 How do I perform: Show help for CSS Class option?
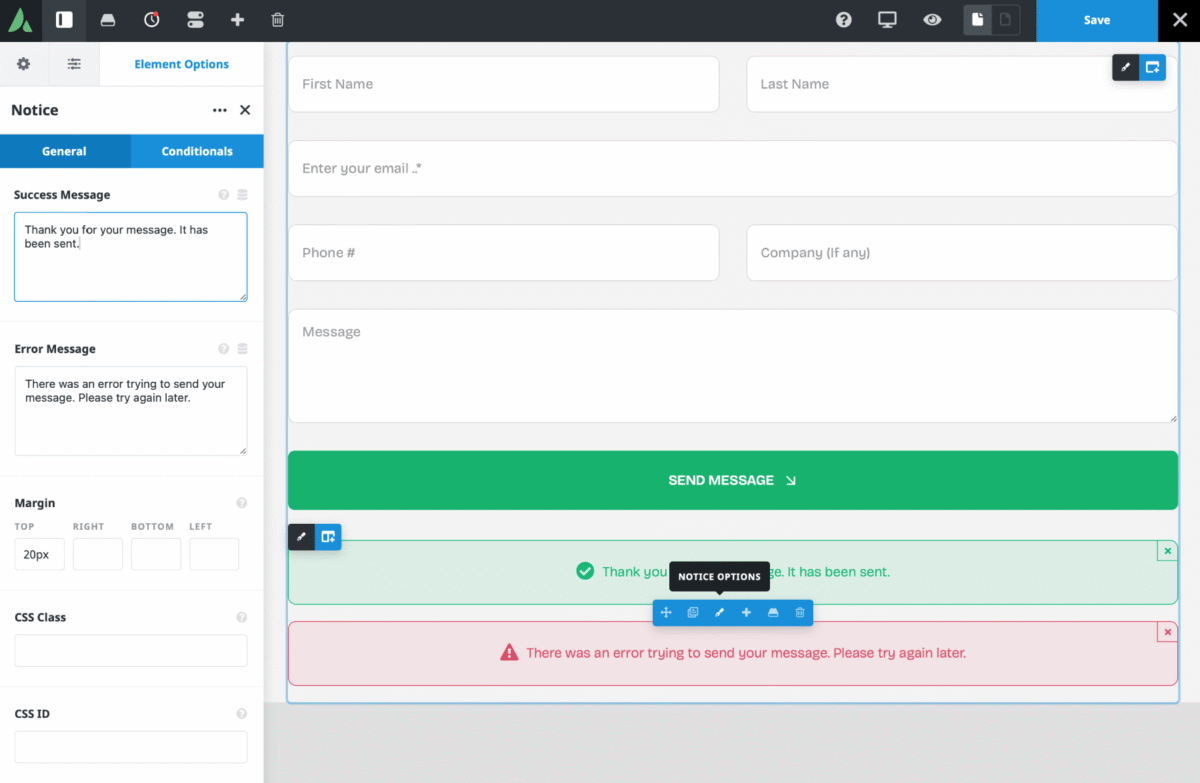pos(241,617)
